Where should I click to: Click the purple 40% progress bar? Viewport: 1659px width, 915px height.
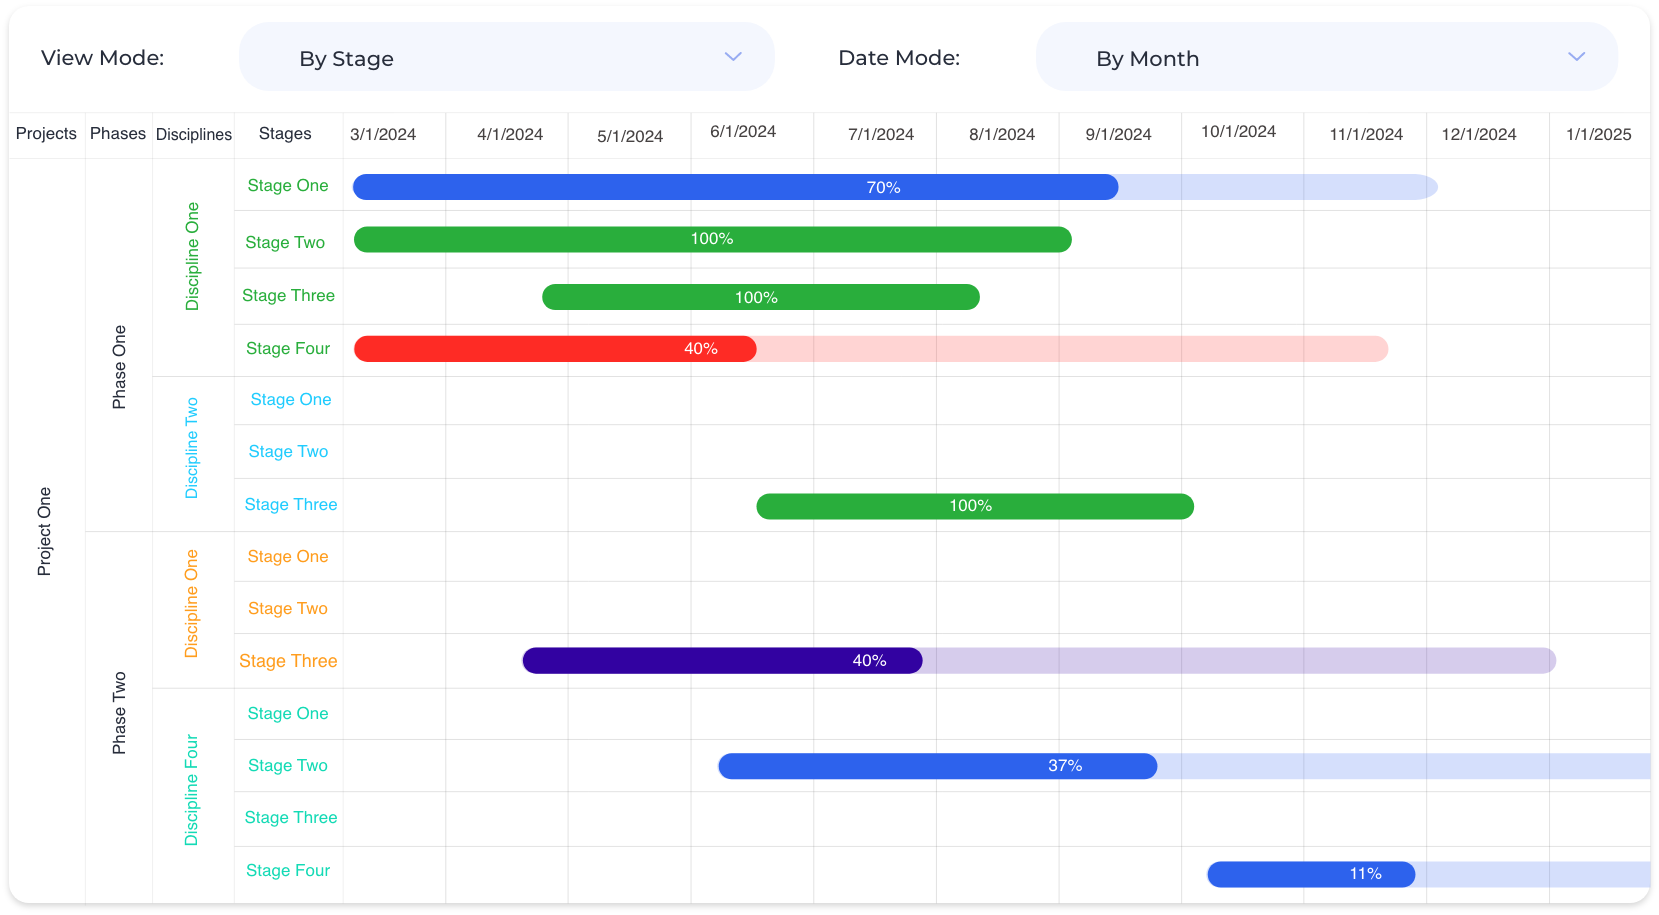click(722, 661)
